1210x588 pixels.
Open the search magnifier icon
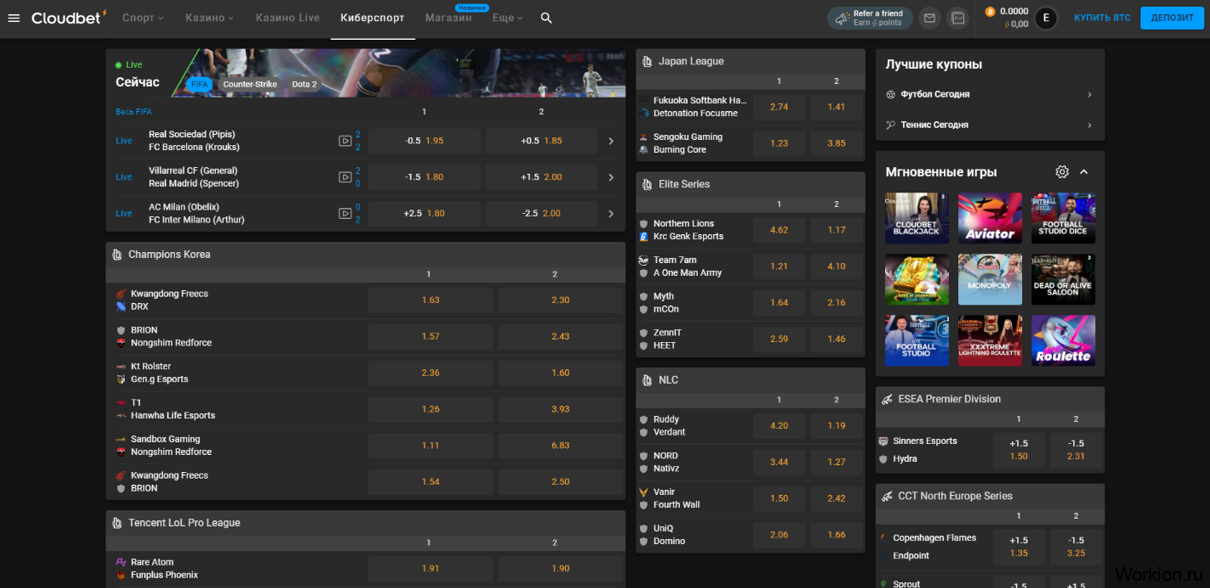tap(546, 18)
